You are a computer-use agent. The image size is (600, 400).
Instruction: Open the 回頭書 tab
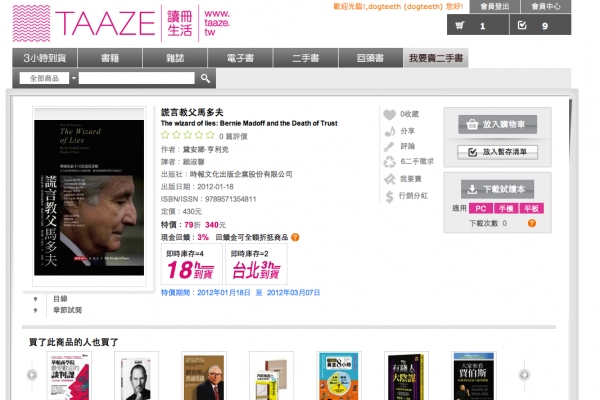tap(370, 58)
